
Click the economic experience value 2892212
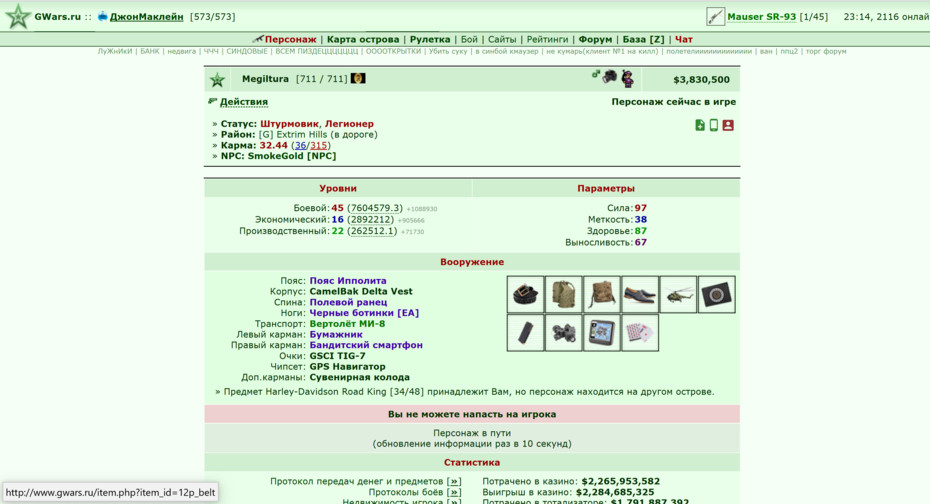pos(371,219)
